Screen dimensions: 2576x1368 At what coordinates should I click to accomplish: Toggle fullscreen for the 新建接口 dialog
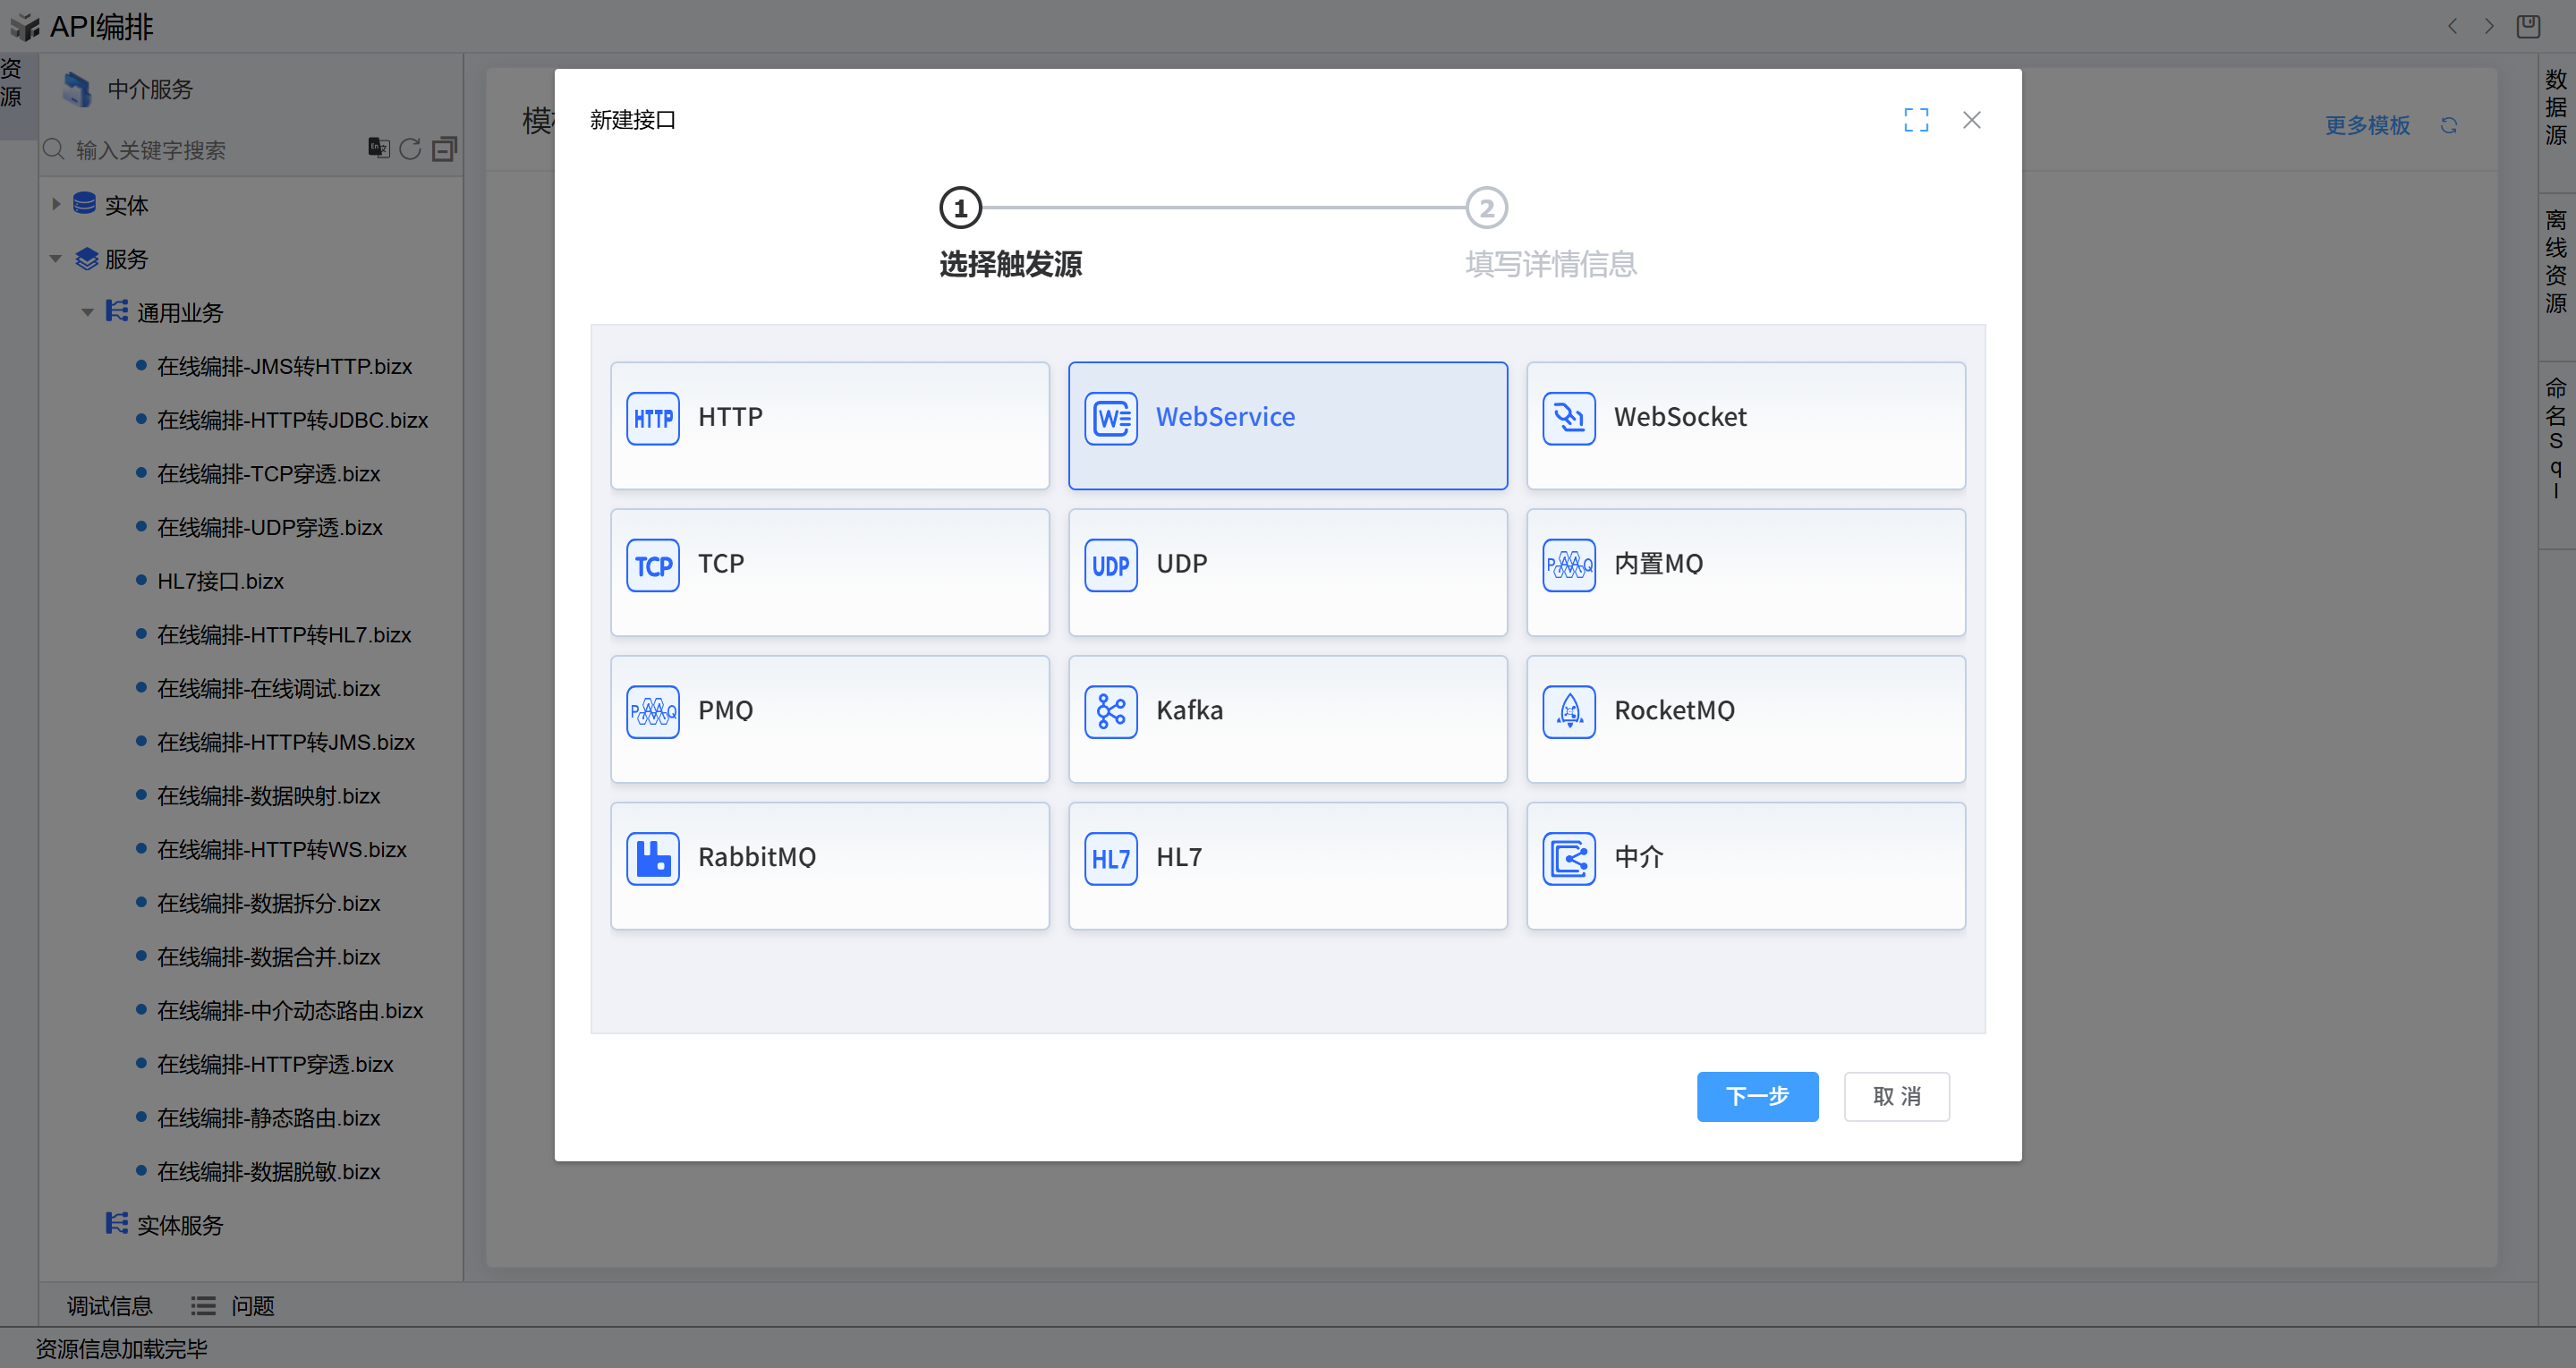1915,120
